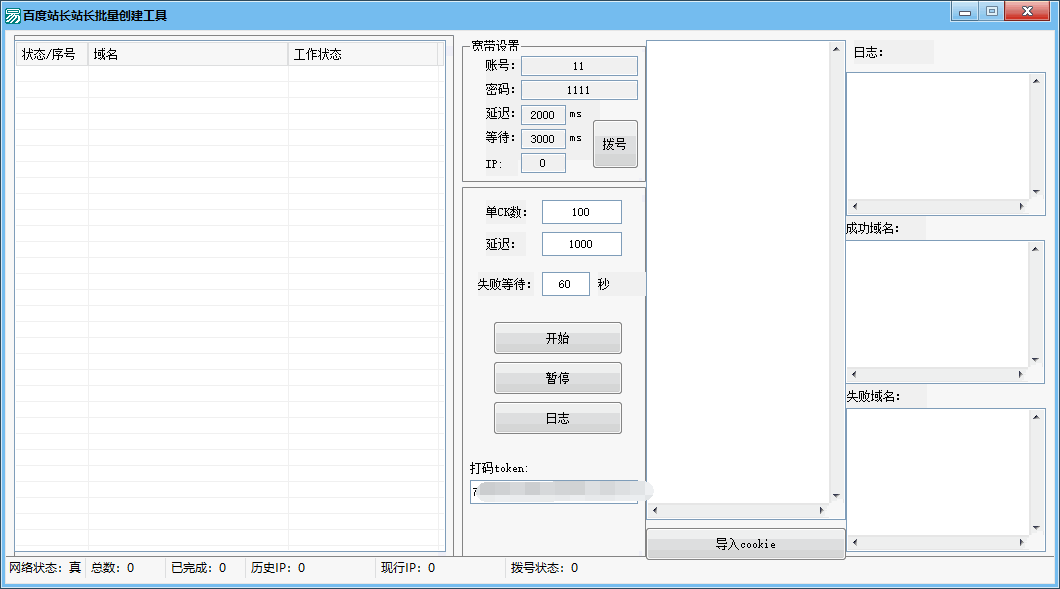Click the cookie list scroll down arrow
This screenshot has width=1060, height=589.
pos(836,496)
